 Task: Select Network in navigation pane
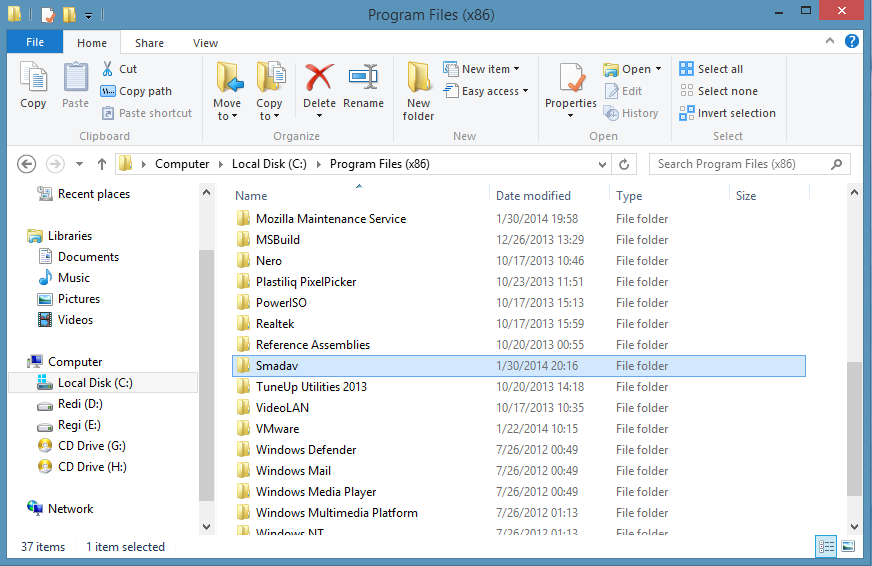coord(60,509)
